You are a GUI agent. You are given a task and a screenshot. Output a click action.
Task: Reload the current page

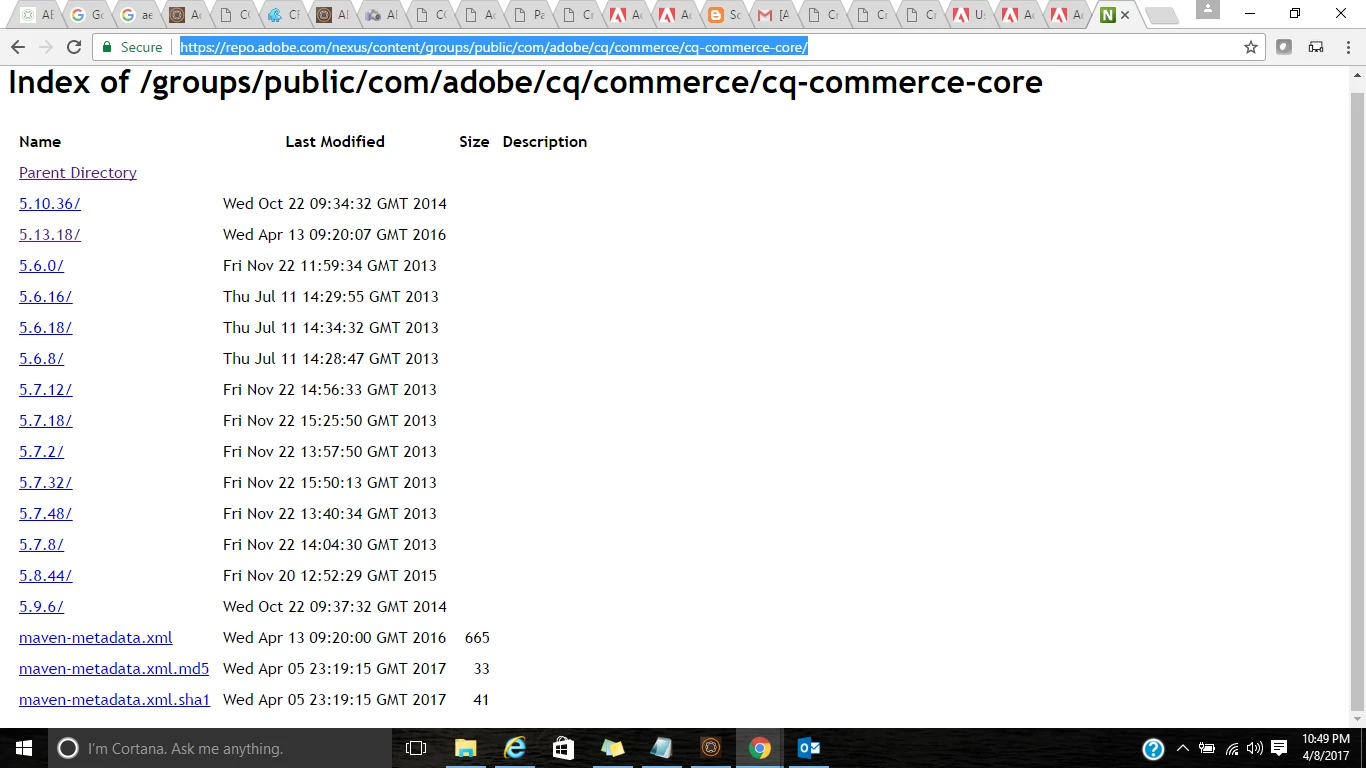73,47
